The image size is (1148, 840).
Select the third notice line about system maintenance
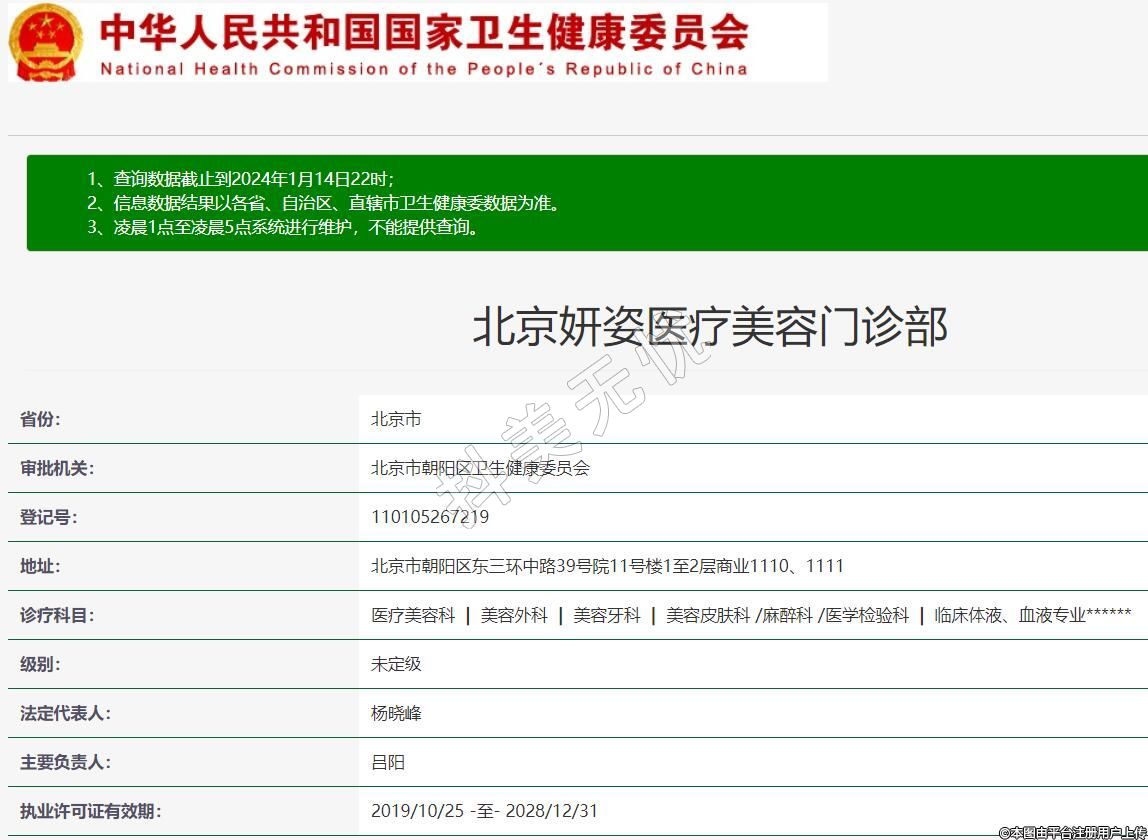click(x=283, y=227)
